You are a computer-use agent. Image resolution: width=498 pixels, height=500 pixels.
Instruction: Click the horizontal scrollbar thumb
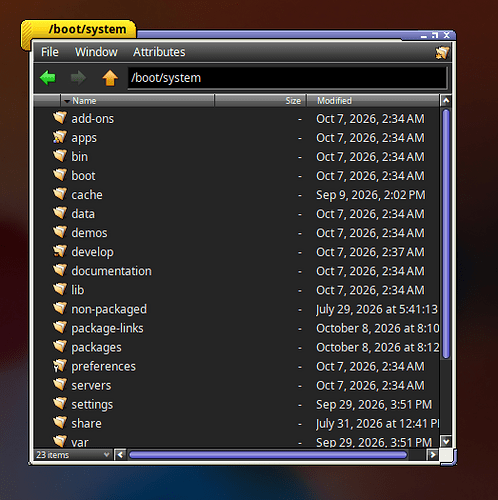268,455
